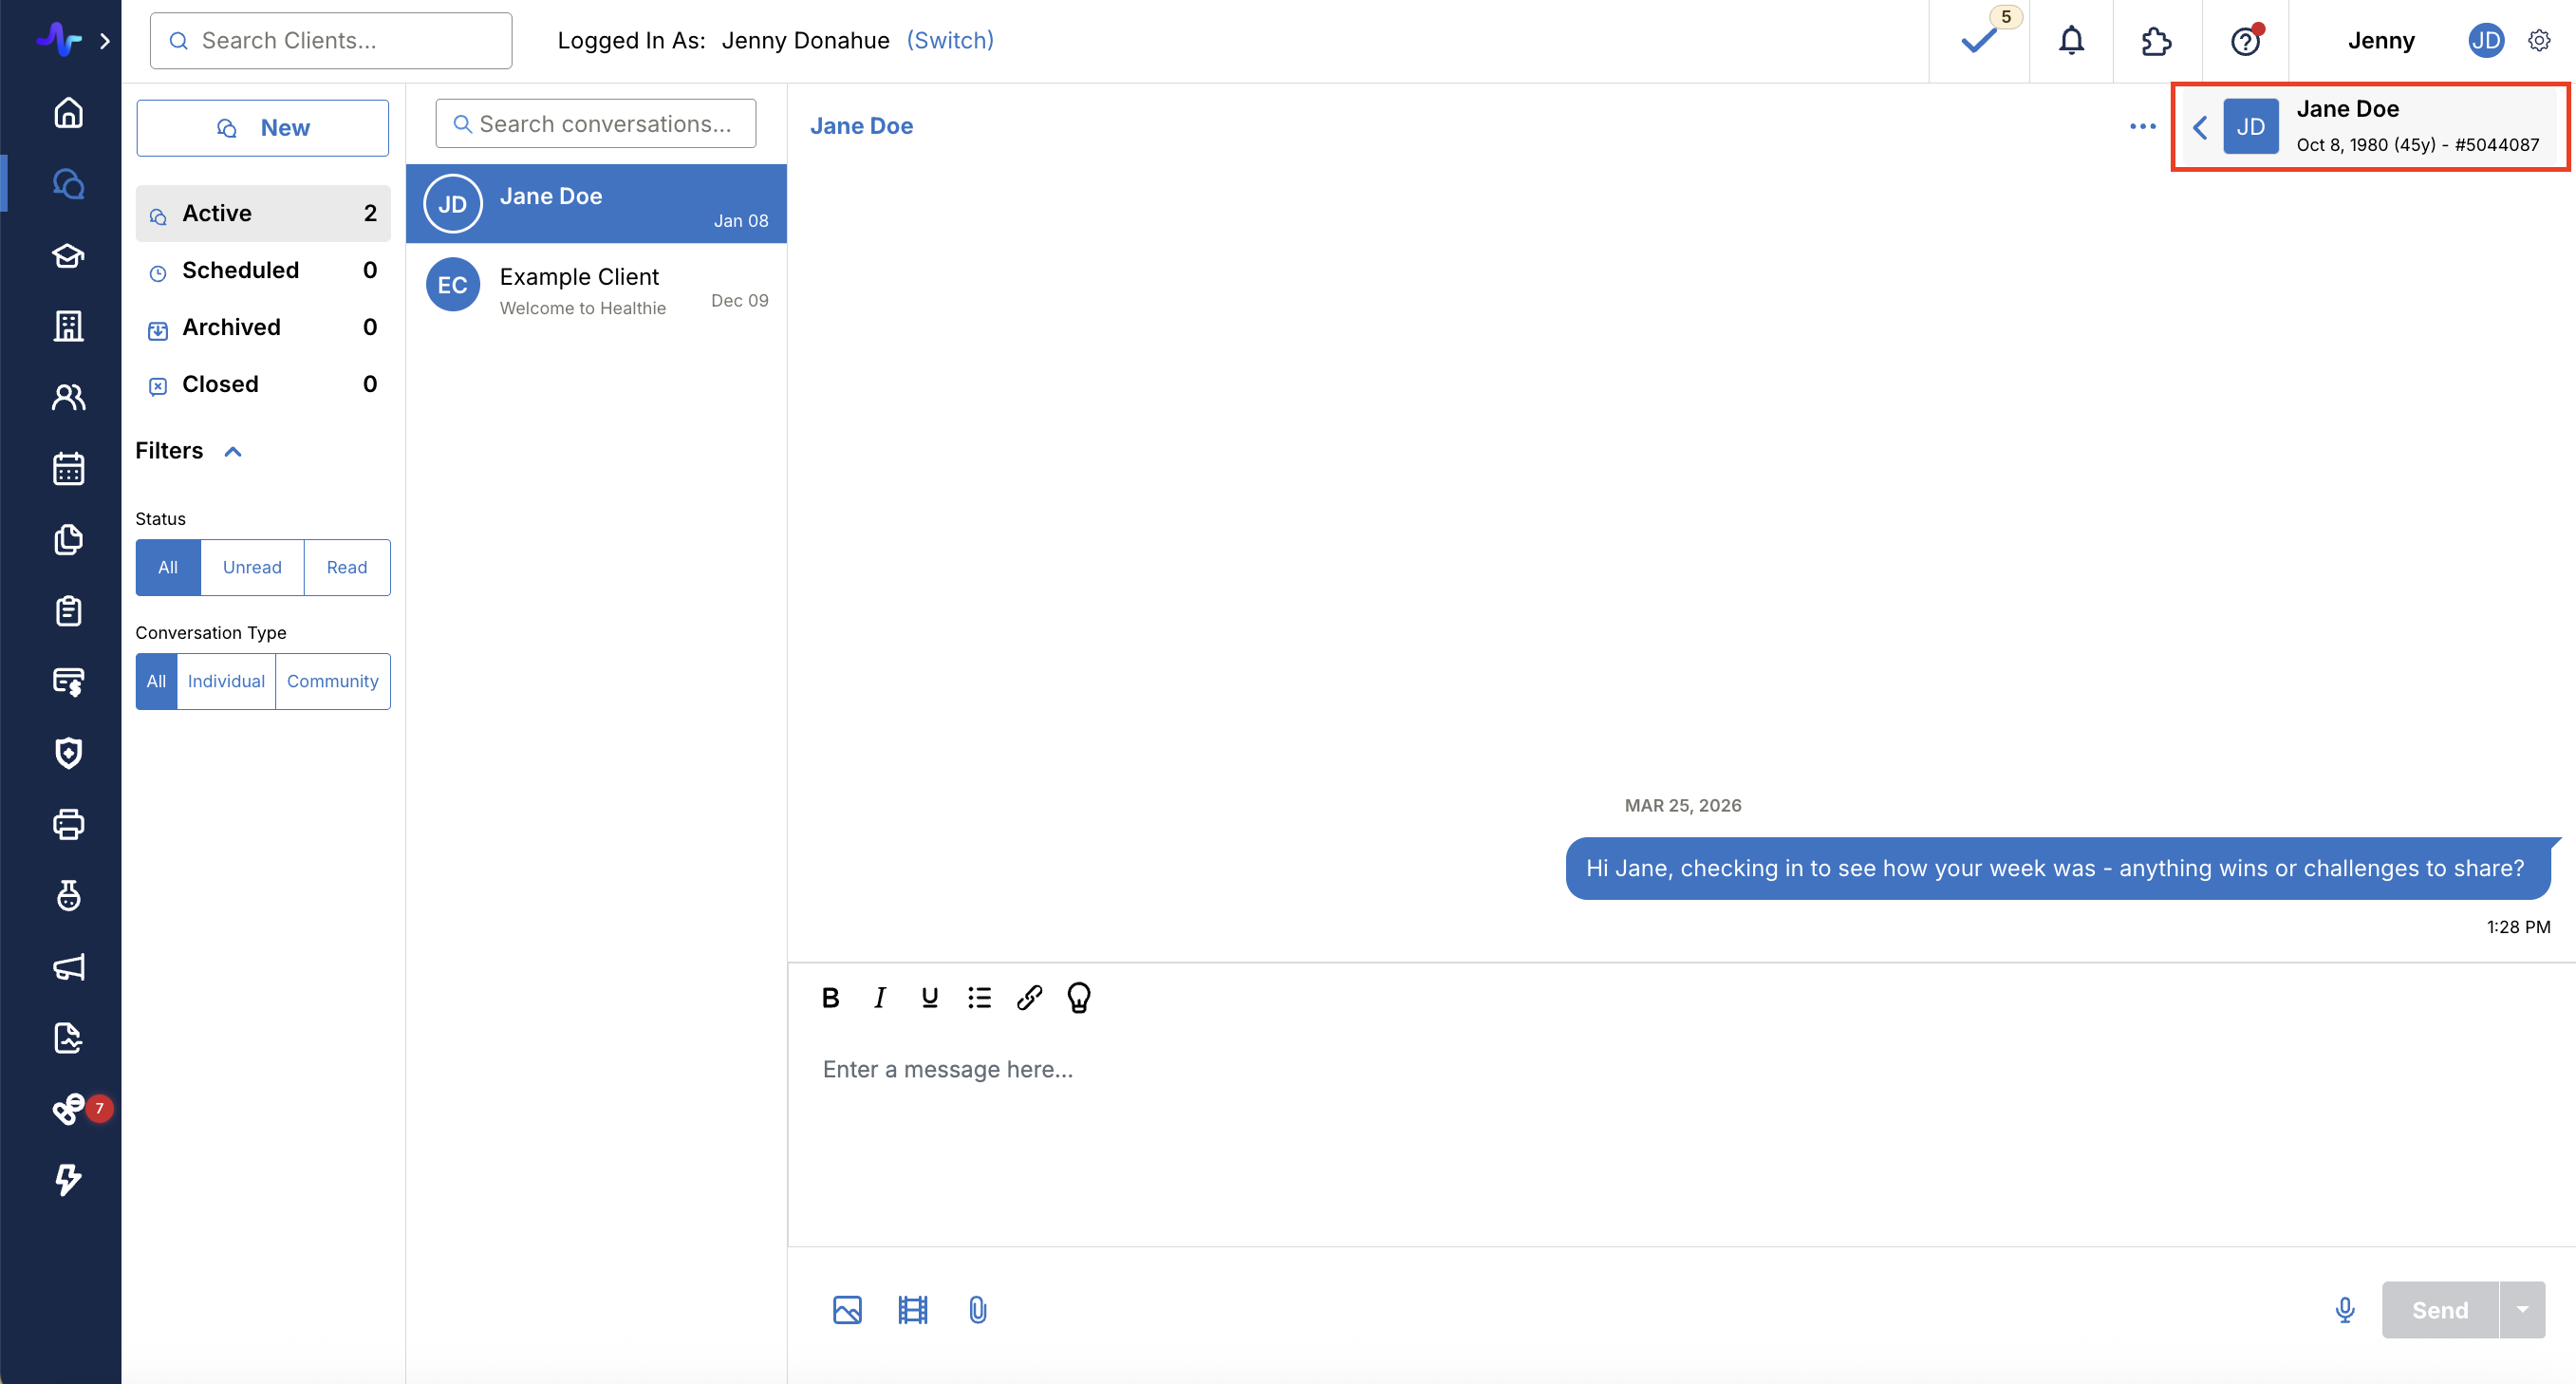The image size is (2576, 1384).
Task: Click the Switch account link
Action: (x=949, y=41)
